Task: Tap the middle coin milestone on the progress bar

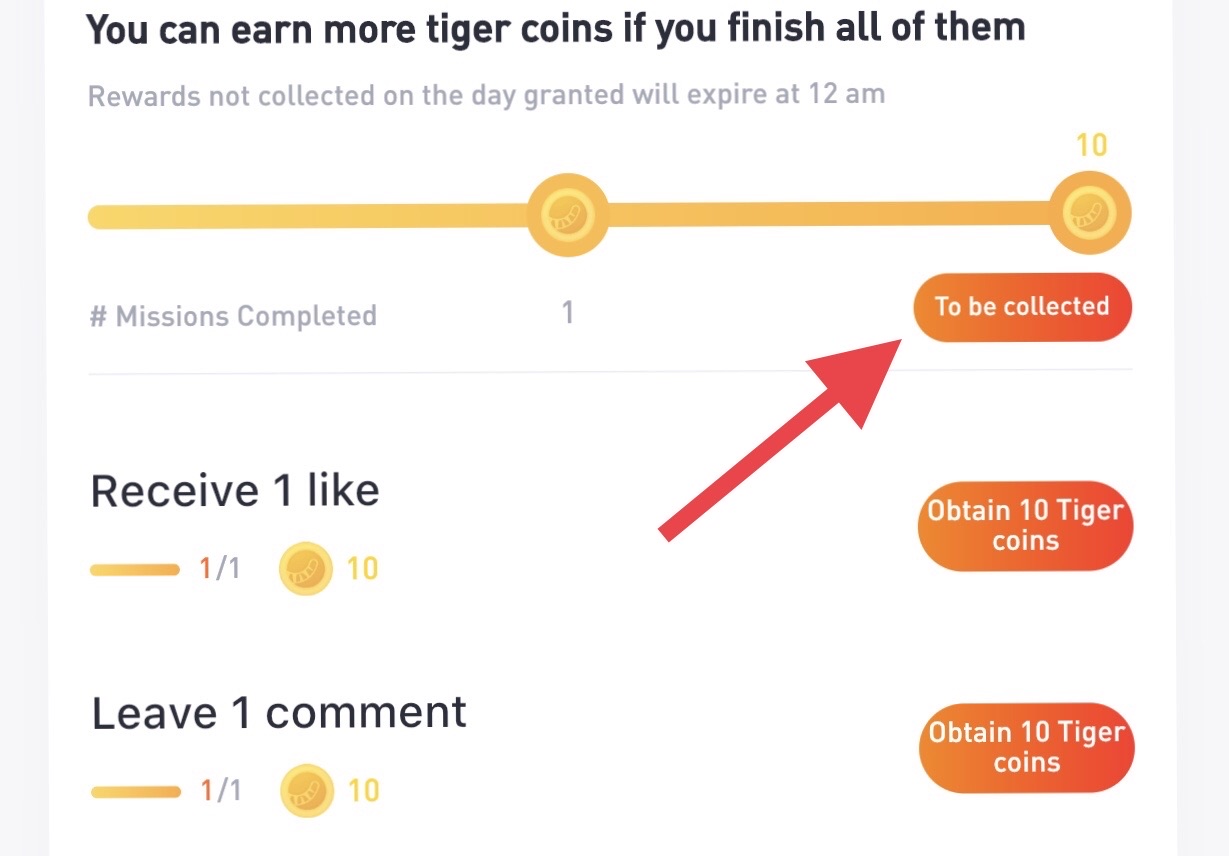Action: pos(568,214)
